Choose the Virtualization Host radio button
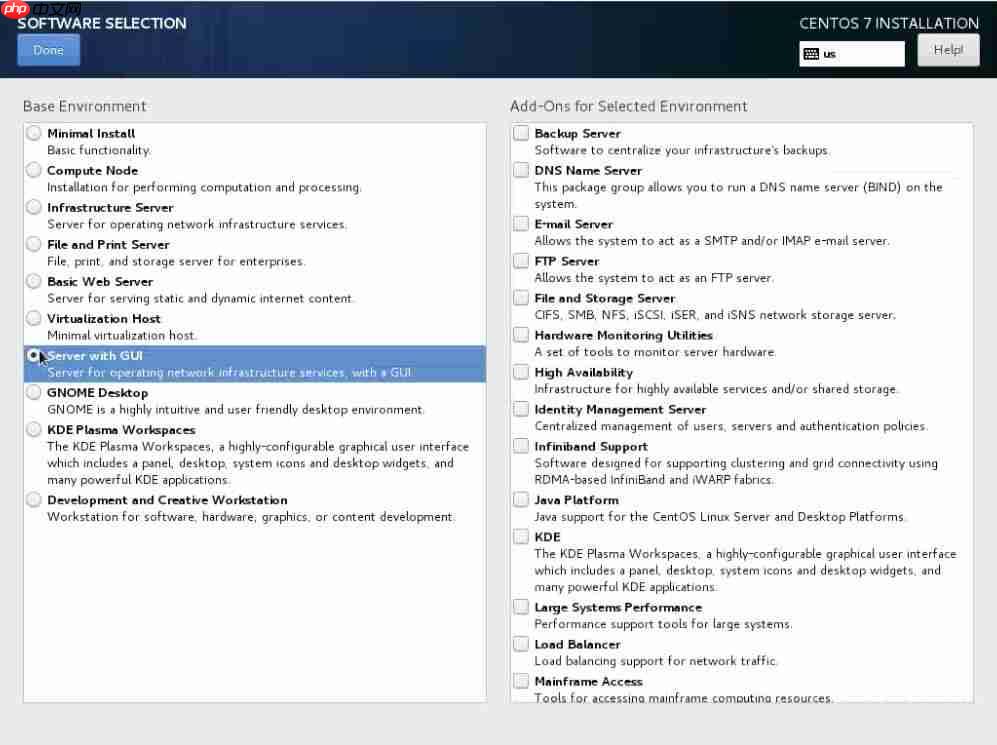The height and width of the screenshot is (745, 997). [x=34, y=318]
